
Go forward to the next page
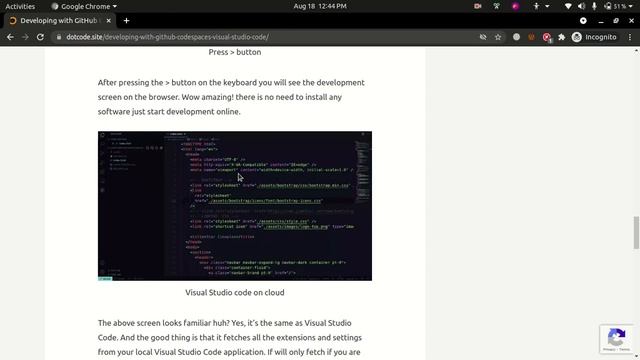[x=25, y=37]
